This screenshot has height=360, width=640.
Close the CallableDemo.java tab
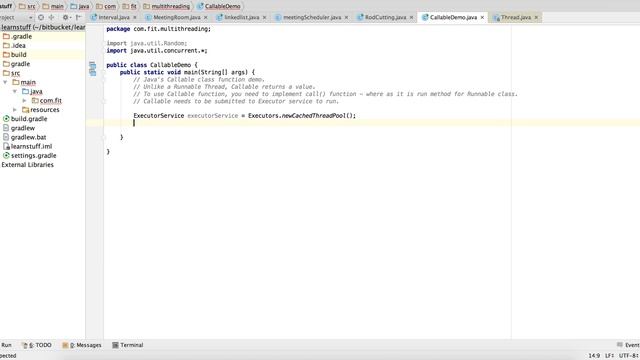[x=482, y=17]
